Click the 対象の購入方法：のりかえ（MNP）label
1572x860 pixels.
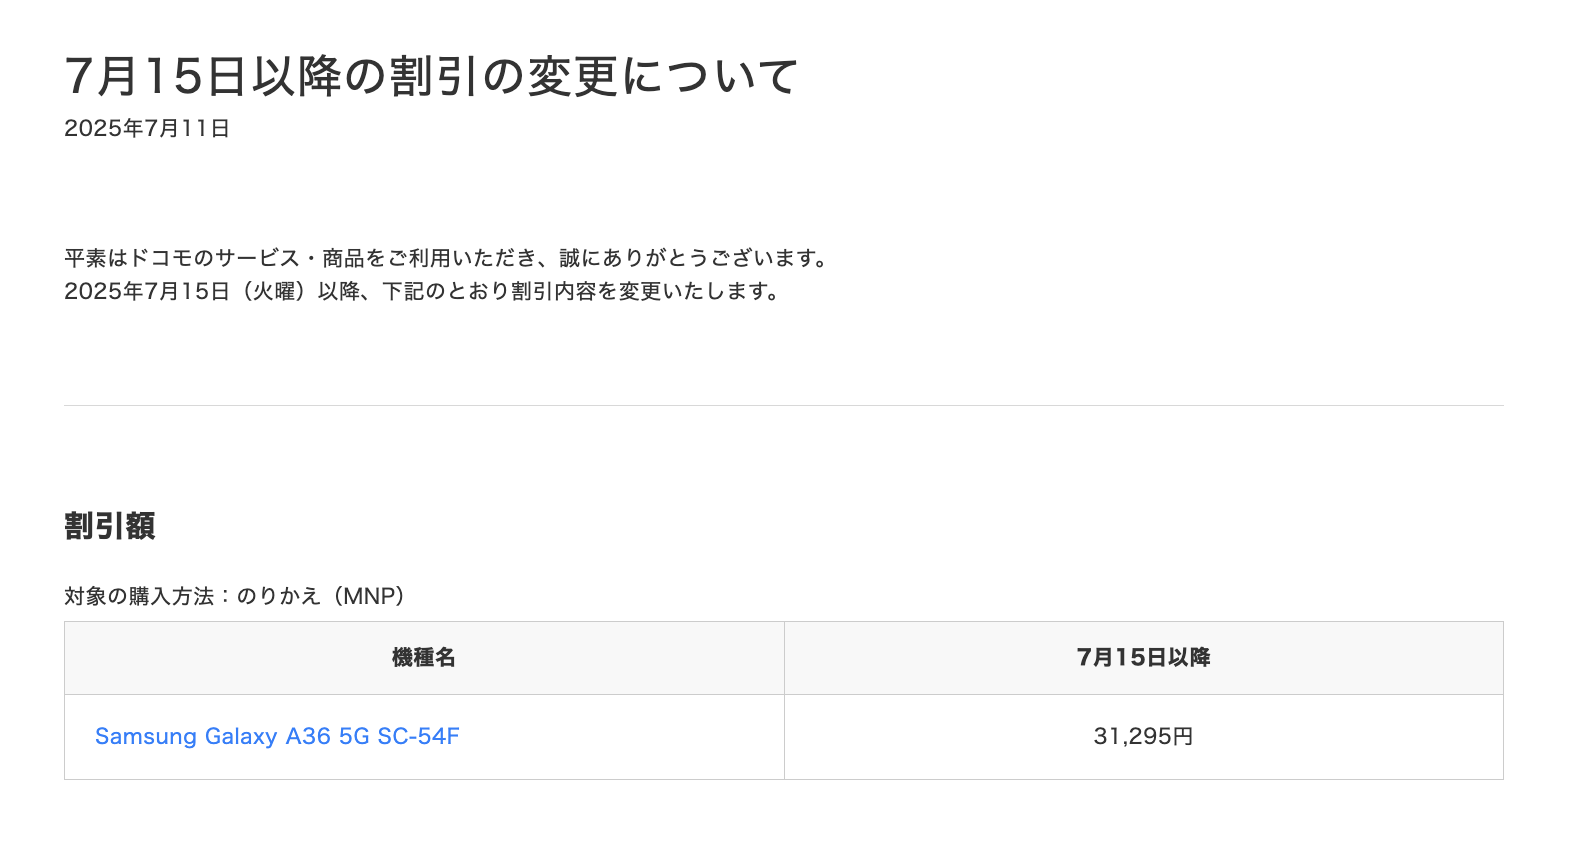(235, 596)
